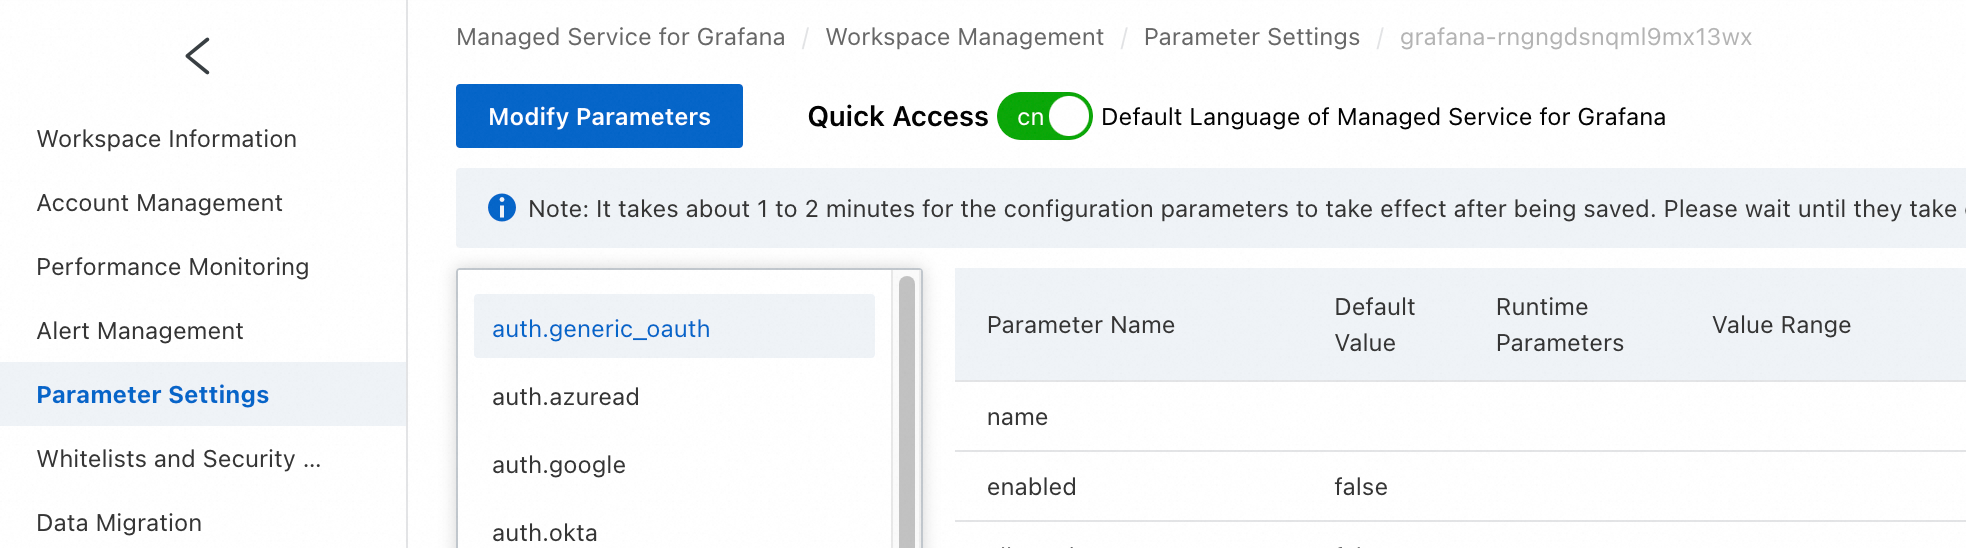Select the auth.google parameter group
Viewport: 1966px width, 548px height.
pyautogui.click(x=559, y=465)
